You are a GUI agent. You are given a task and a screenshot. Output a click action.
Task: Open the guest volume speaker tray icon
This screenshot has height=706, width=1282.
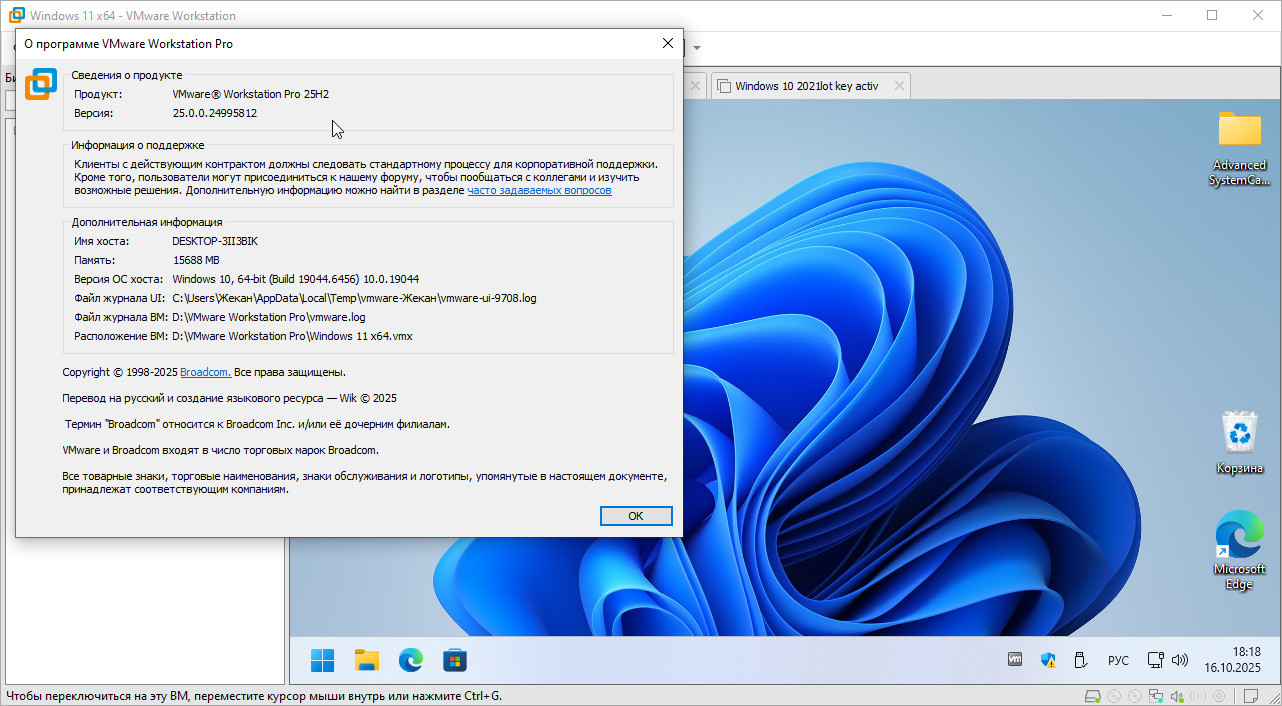1180,660
